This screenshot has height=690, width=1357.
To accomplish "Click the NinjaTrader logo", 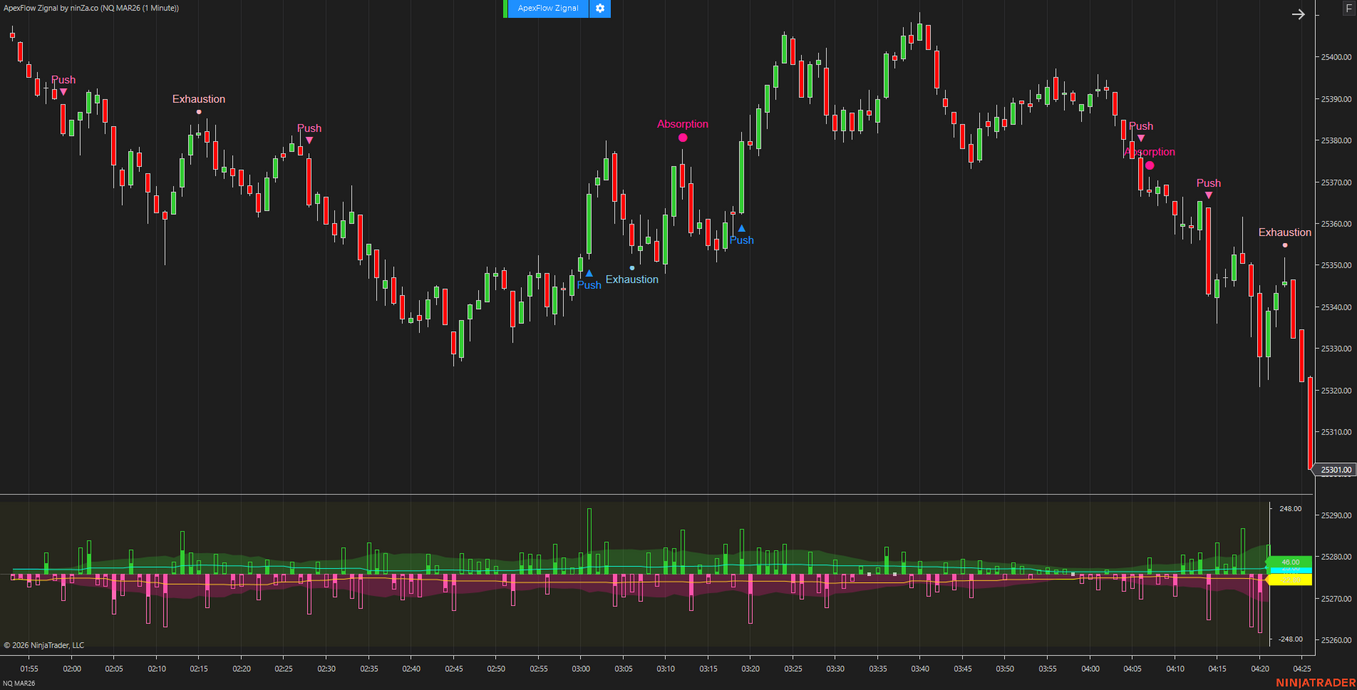I will 1315,682.
